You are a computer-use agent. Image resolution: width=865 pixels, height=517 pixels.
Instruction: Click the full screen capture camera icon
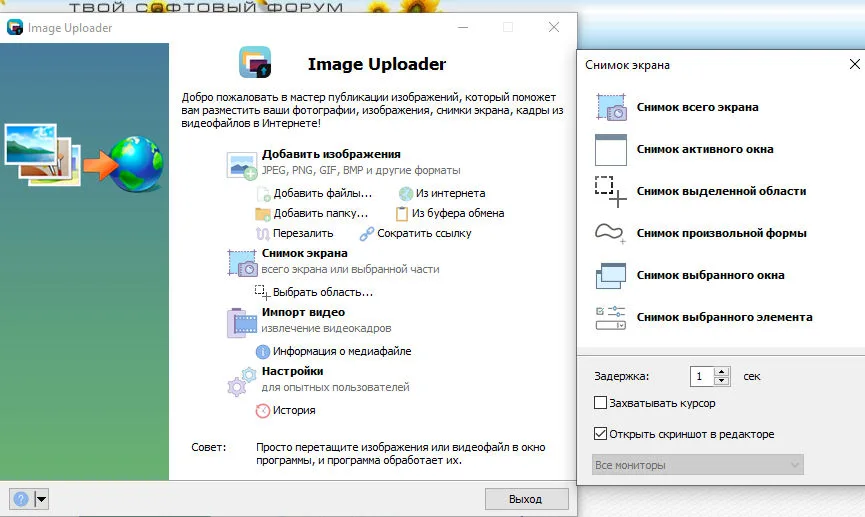coord(611,107)
